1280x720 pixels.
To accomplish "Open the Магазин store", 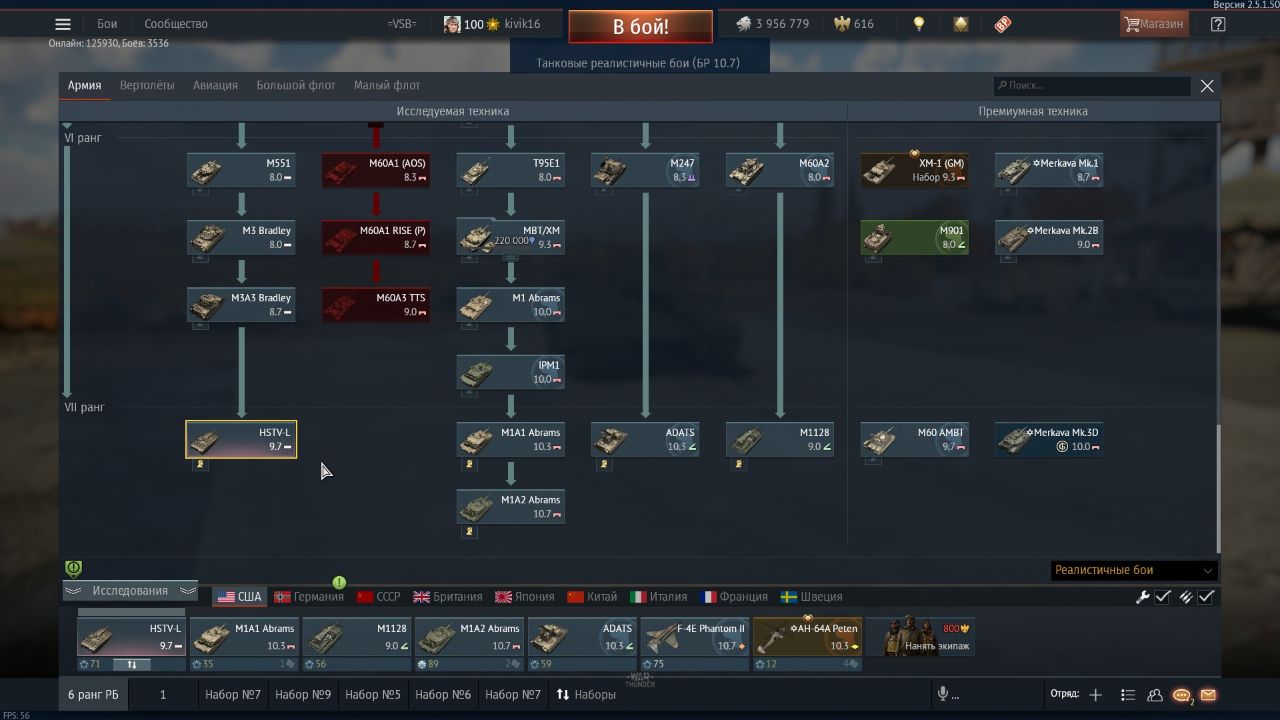I will pos(1154,24).
